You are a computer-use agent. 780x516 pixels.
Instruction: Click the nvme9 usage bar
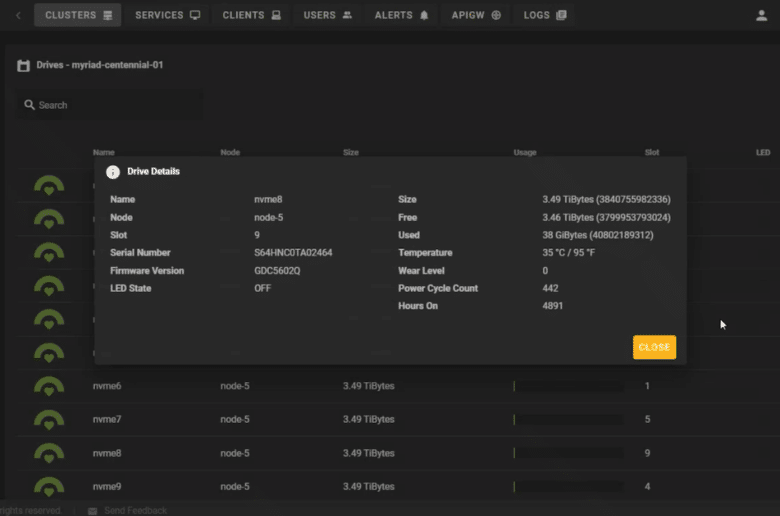pos(568,487)
